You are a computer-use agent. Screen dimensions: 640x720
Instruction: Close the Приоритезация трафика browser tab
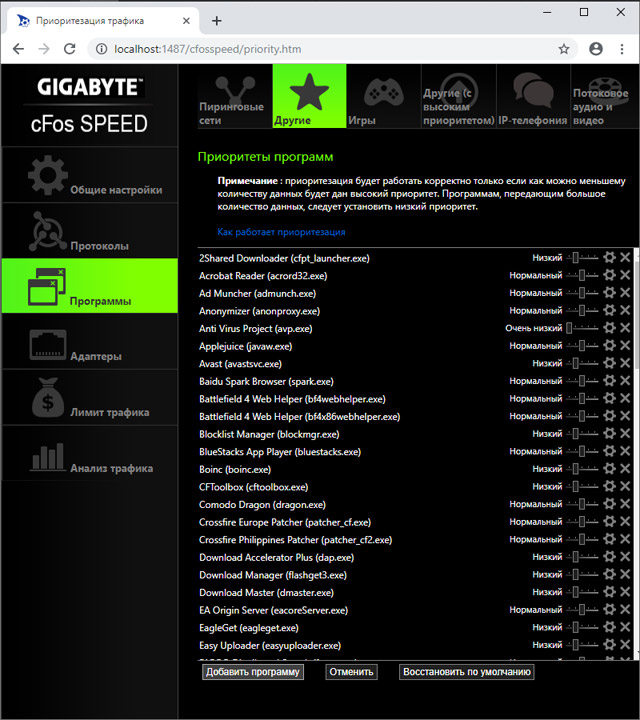(186, 21)
